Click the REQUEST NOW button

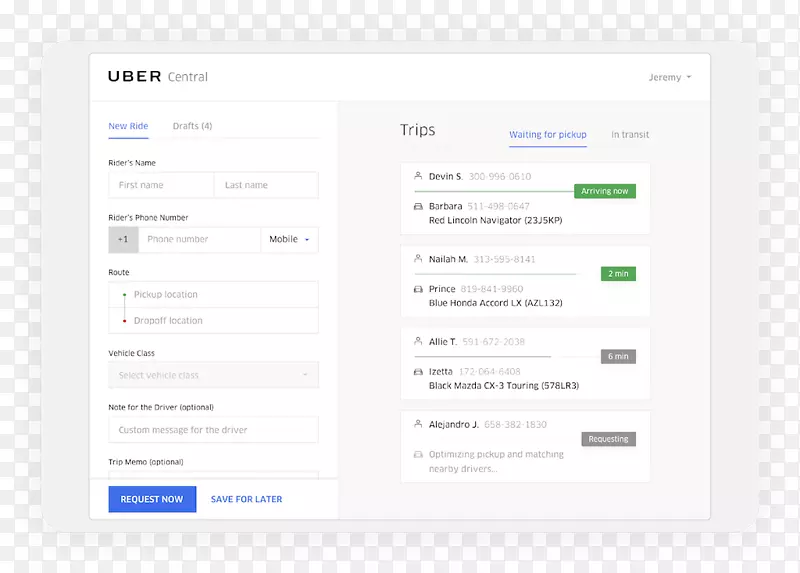click(152, 499)
